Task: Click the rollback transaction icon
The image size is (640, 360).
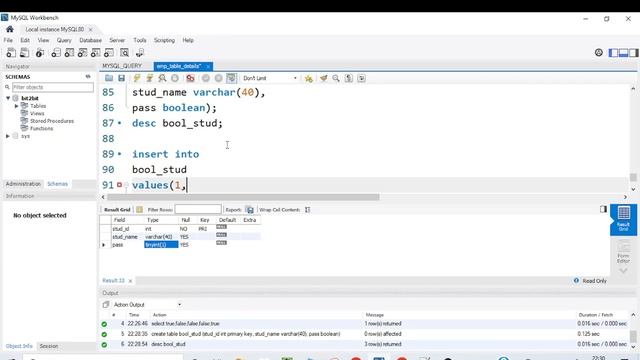Action: click(x=219, y=78)
